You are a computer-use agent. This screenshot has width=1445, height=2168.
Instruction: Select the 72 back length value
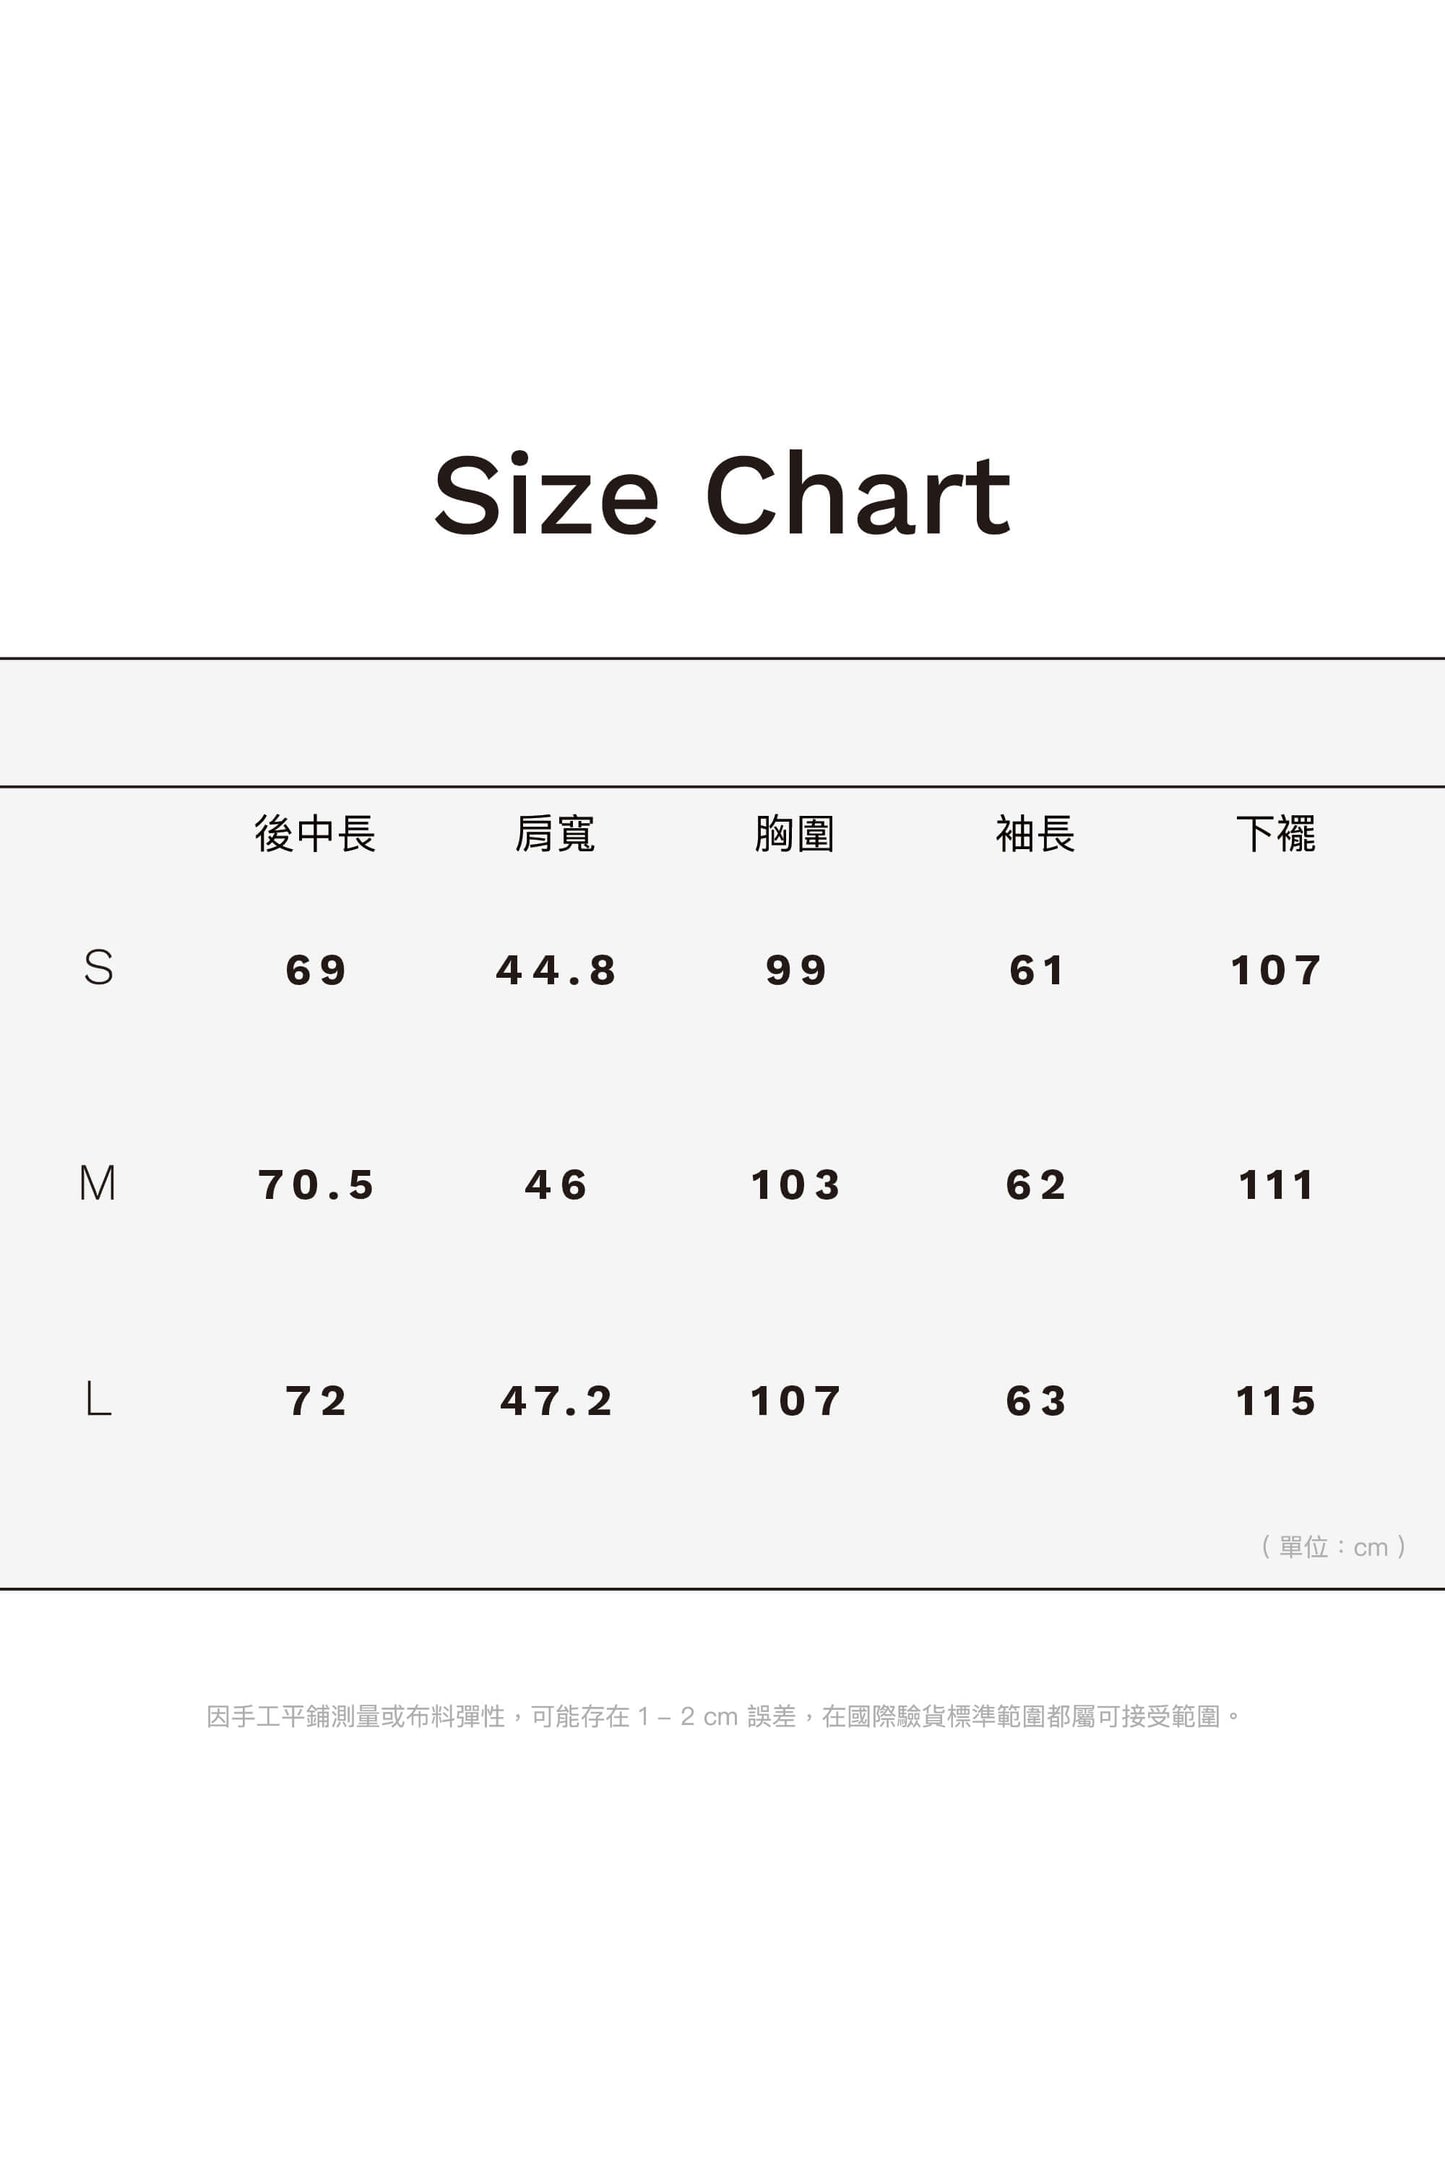pos(316,1401)
